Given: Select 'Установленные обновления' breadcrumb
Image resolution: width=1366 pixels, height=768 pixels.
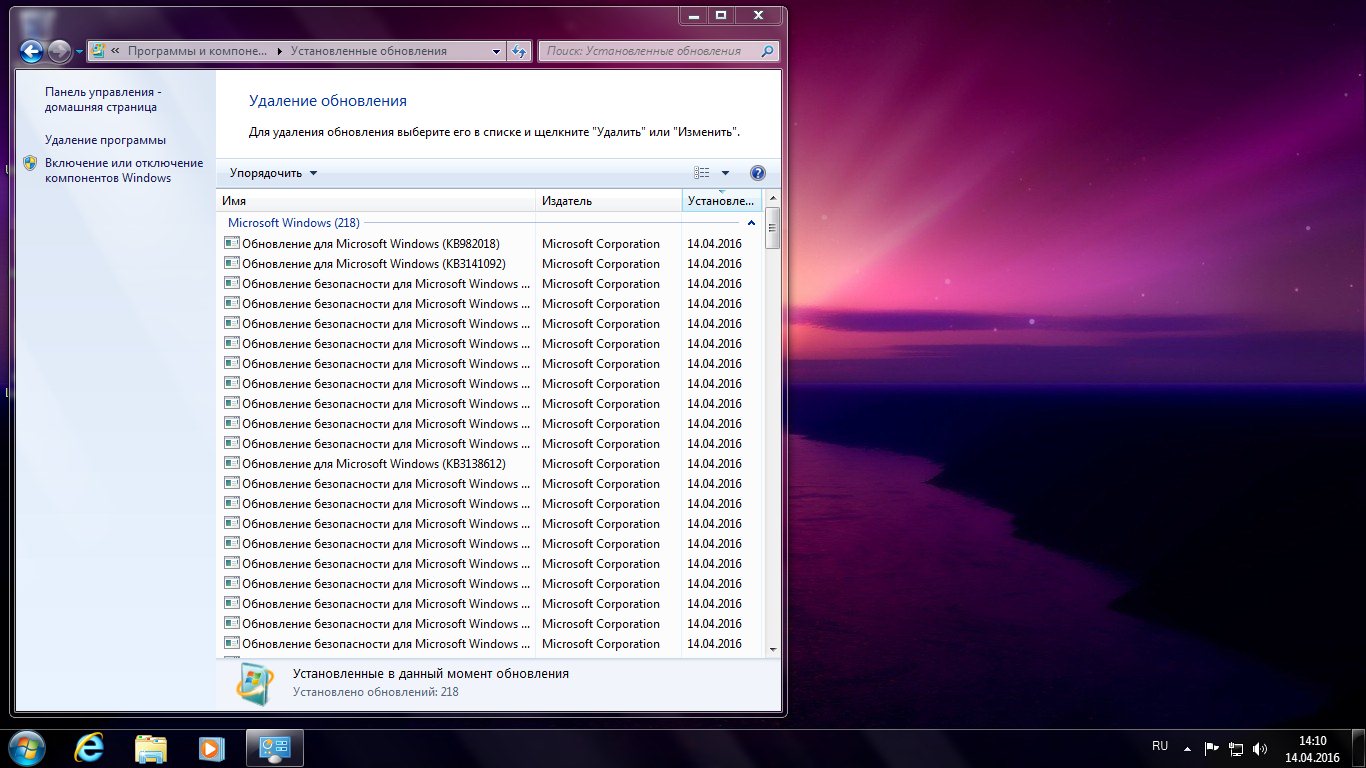Looking at the screenshot, I should tap(369, 51).
